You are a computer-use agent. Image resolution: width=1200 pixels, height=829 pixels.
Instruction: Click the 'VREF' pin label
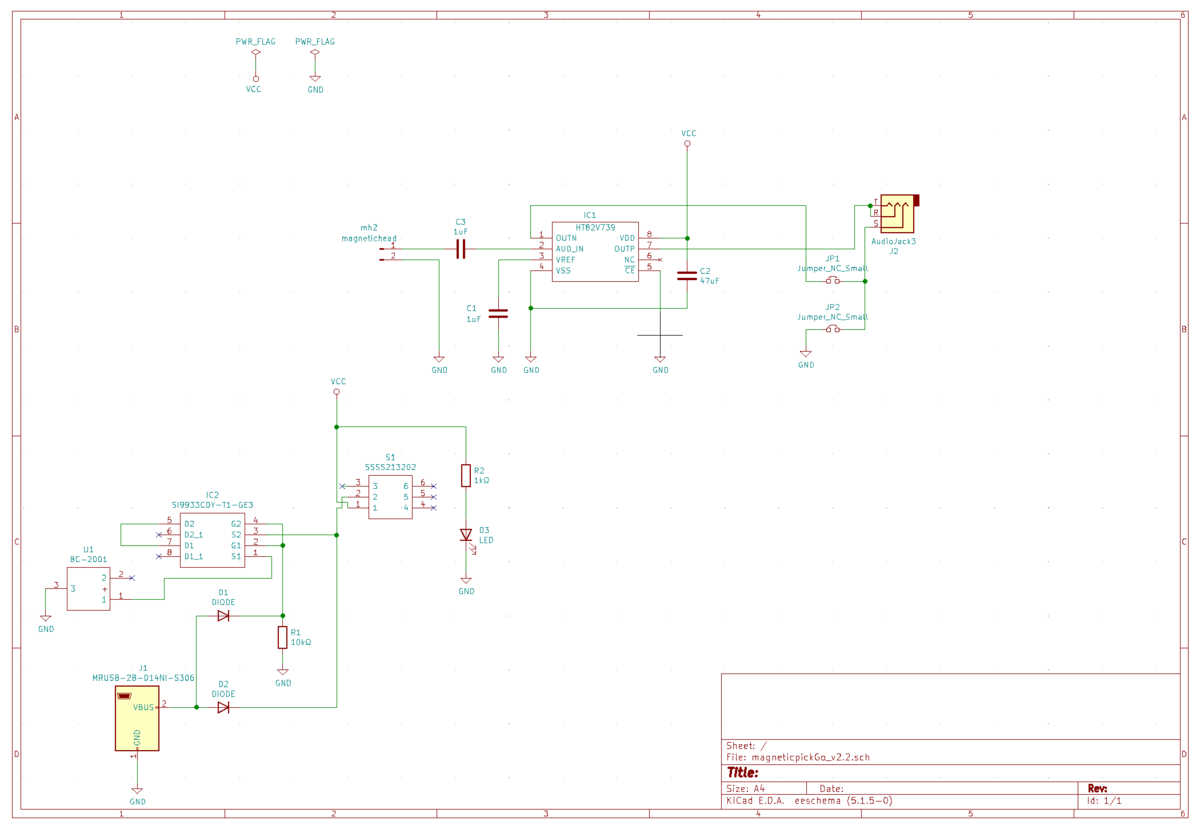point(565,259)
